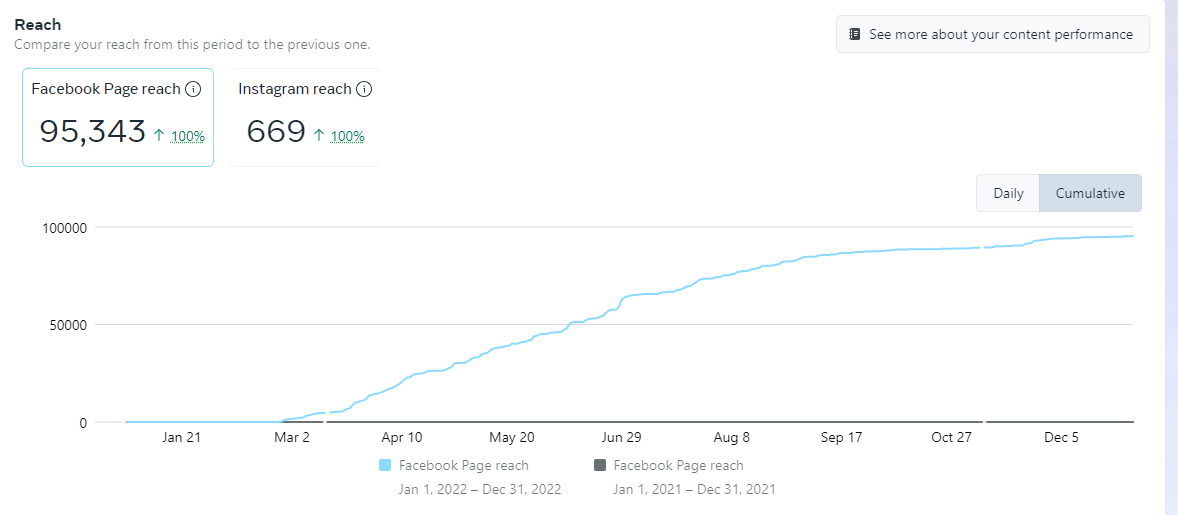The height and width of the screenshot is (515, 1178).
Task: Click the info icon next to Instagram reach
Action: click(x=365, y=89)
